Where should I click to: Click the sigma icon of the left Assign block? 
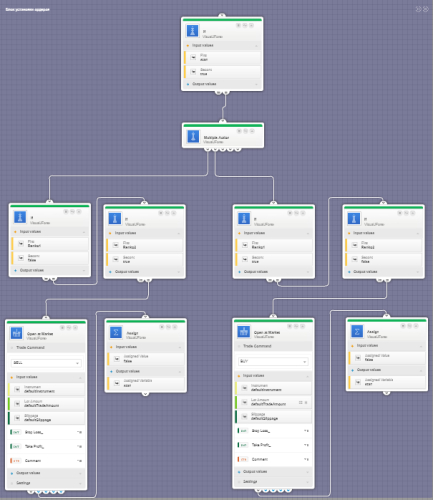tap(116, 332)
